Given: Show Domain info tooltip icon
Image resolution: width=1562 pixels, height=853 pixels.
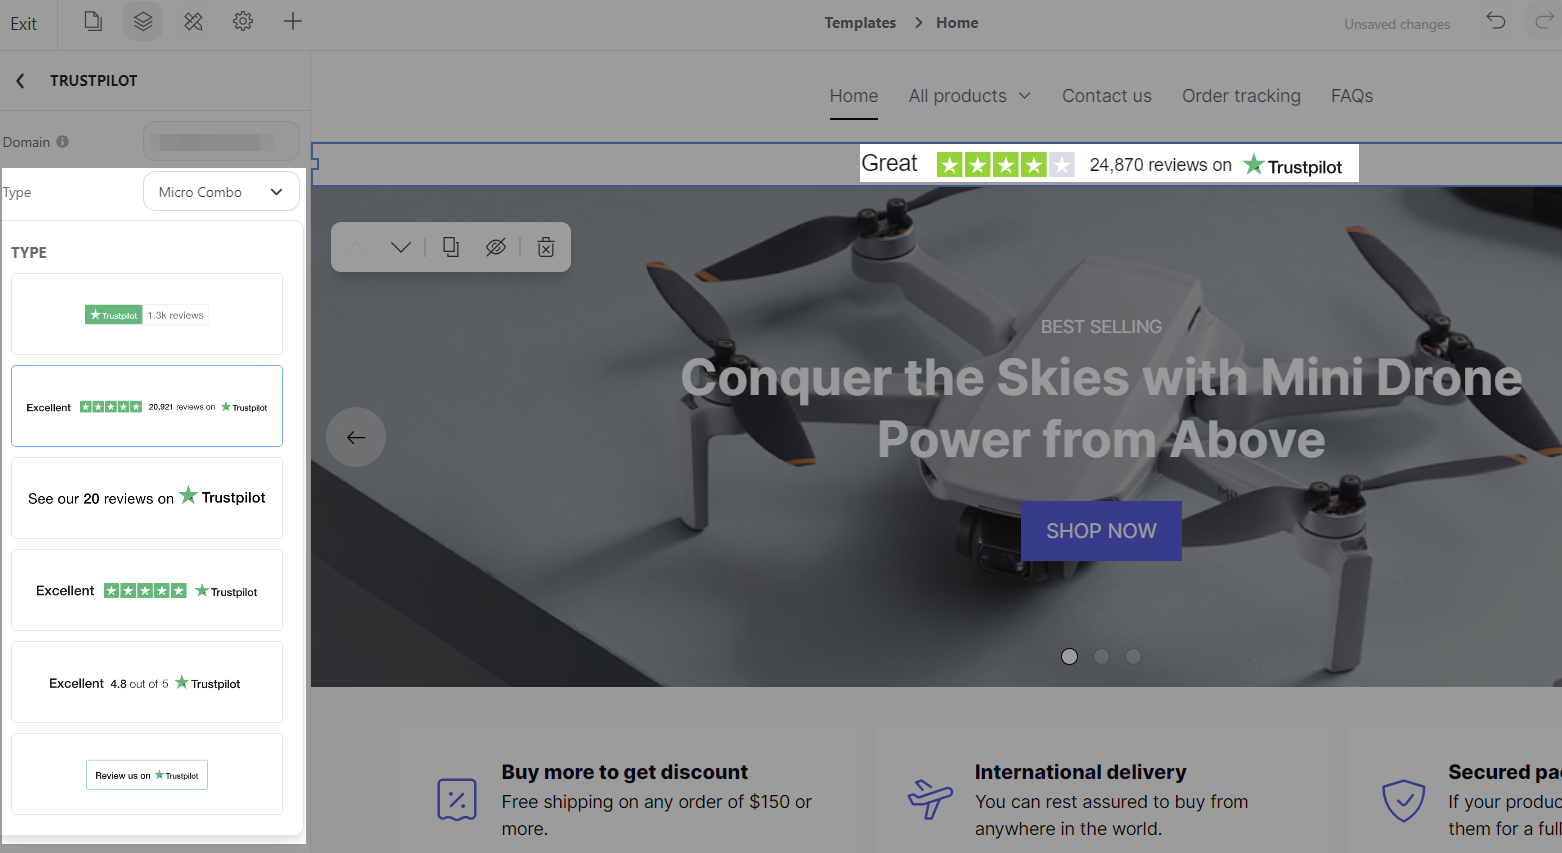Looking at the screenshot, I should pos(63,142).
